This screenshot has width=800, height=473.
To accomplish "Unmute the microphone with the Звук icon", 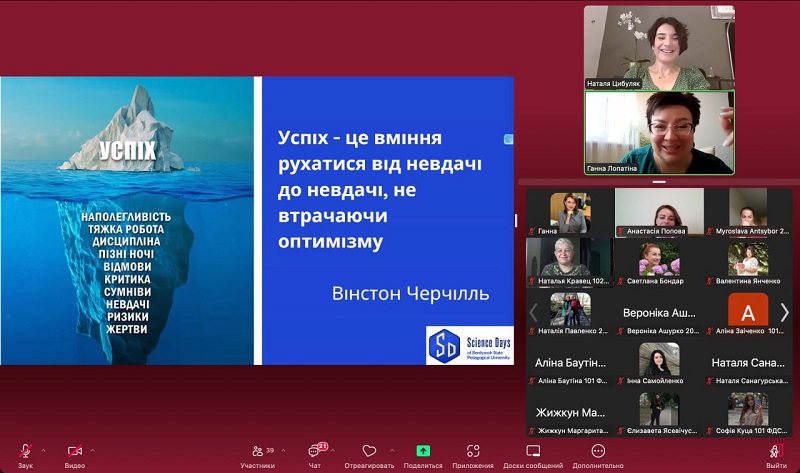I will click(25, 452).
